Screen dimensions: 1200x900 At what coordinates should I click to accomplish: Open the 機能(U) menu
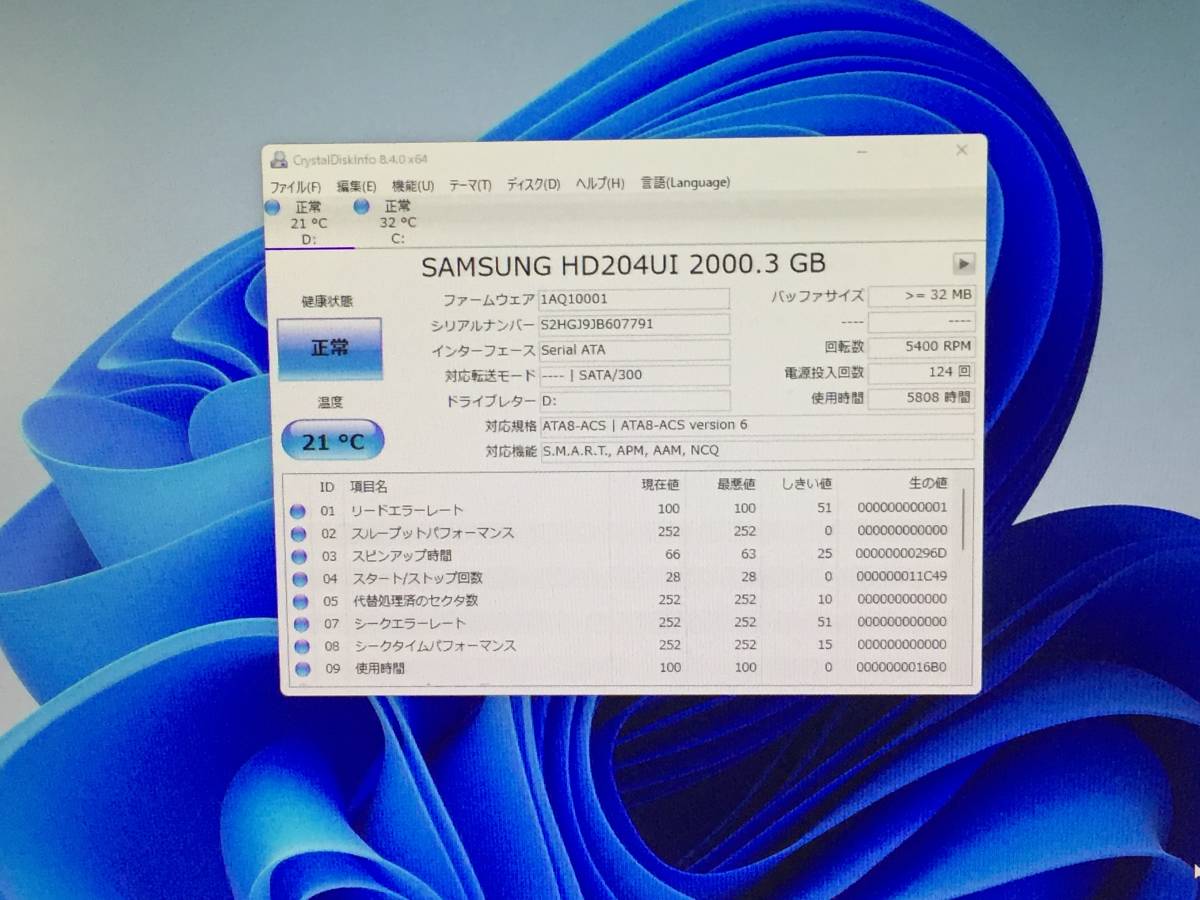413,185
